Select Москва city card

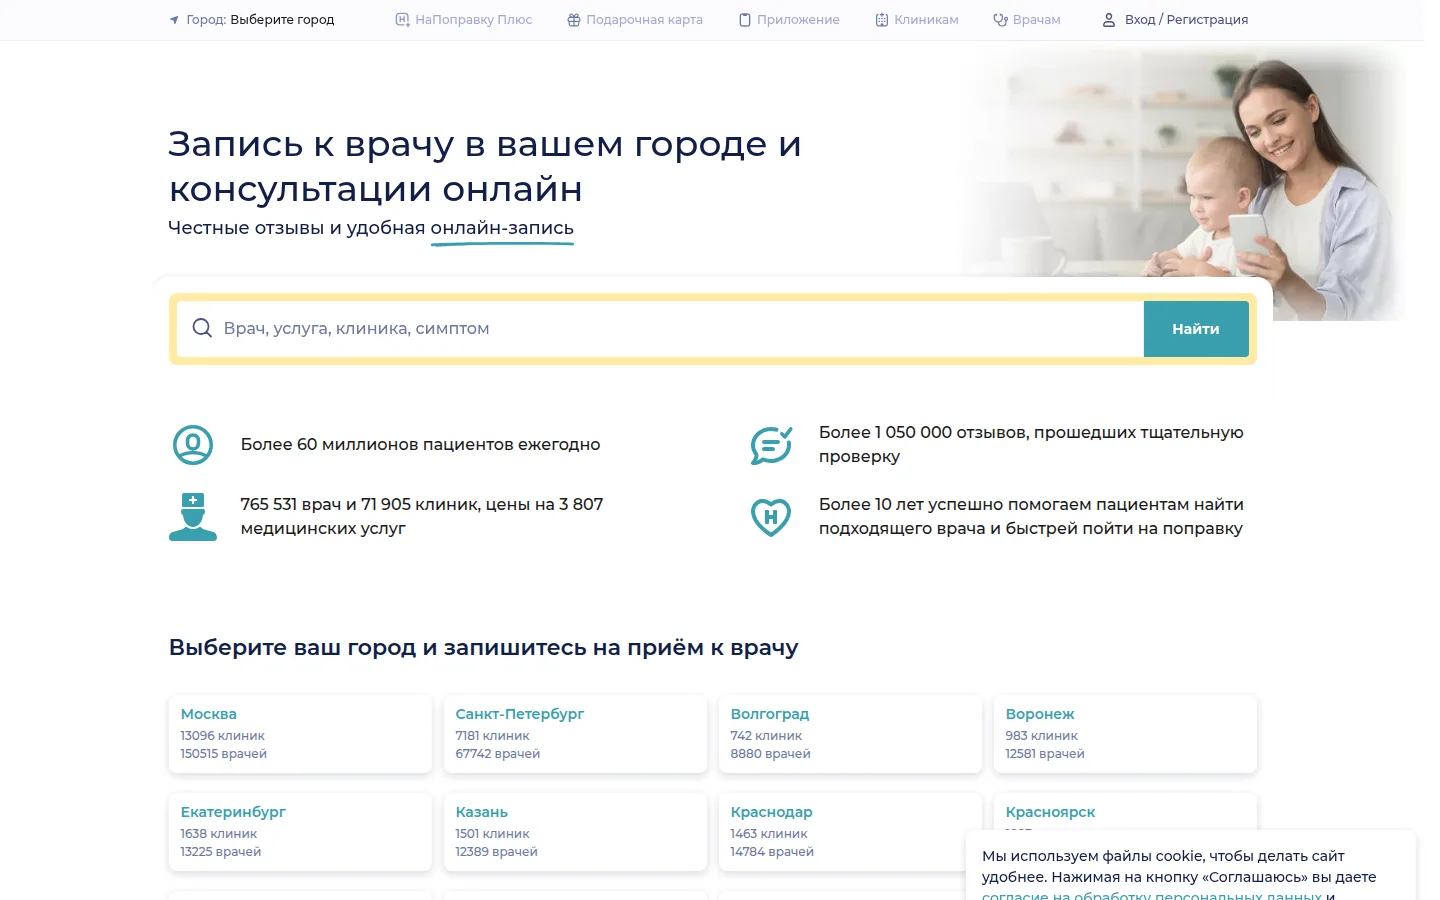[300, 734]
